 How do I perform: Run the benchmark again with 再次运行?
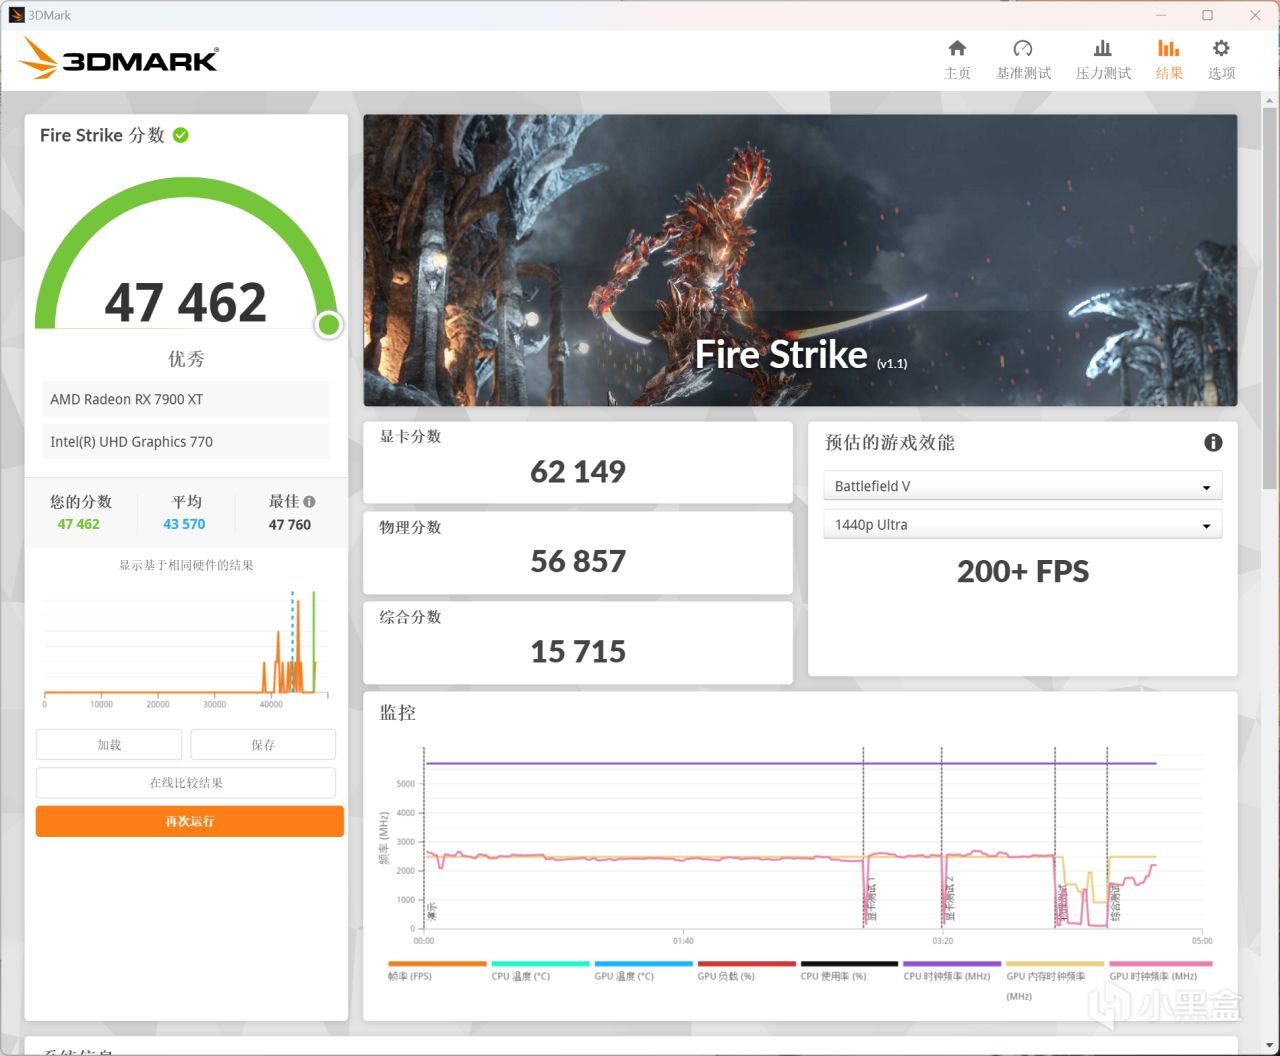(x=190, y=821)
